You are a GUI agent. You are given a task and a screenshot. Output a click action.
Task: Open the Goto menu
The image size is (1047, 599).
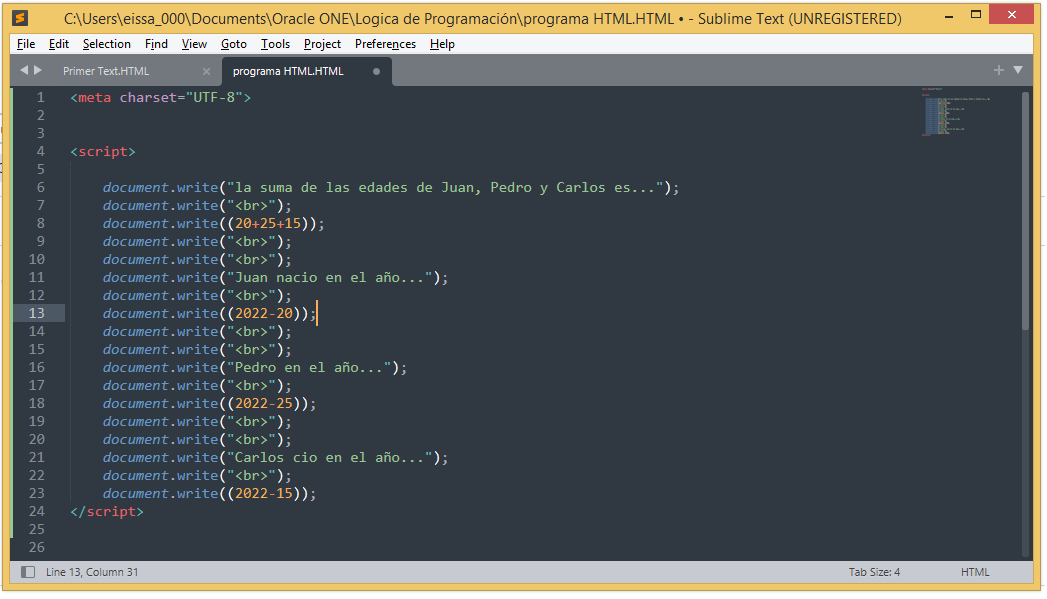[234, 44]
